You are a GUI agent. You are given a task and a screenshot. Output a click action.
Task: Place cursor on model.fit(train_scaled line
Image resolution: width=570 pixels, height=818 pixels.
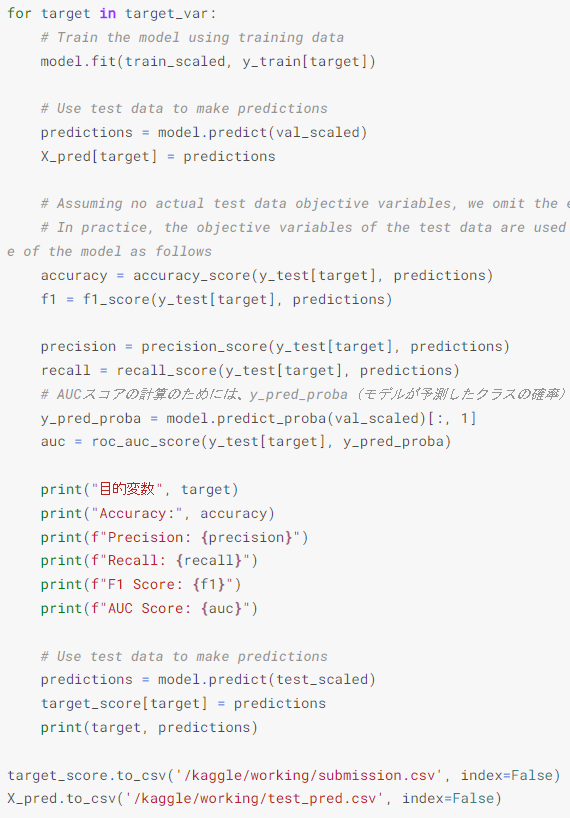coord(208,62)
